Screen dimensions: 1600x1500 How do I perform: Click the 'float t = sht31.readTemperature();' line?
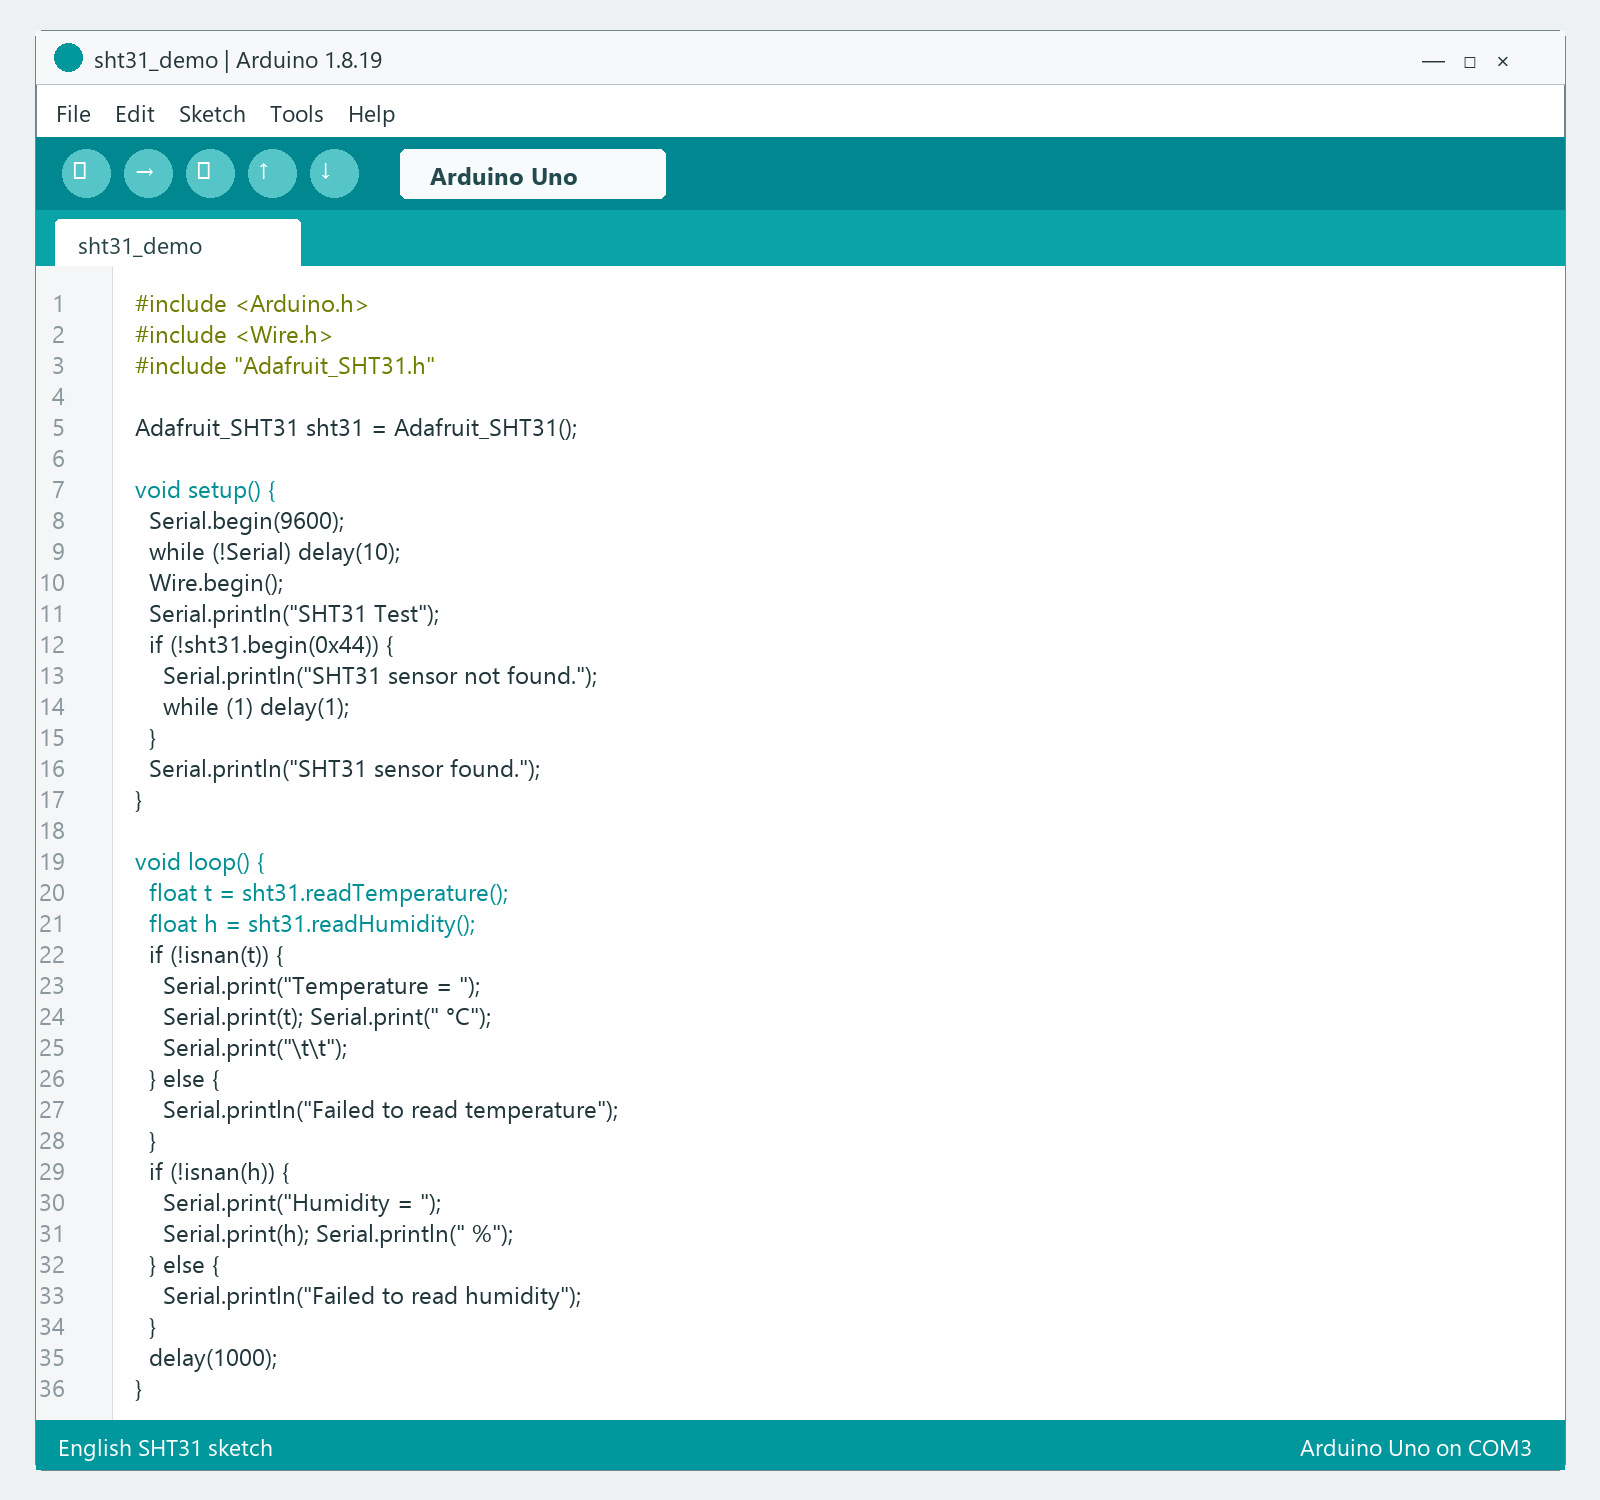click(329, 893)
